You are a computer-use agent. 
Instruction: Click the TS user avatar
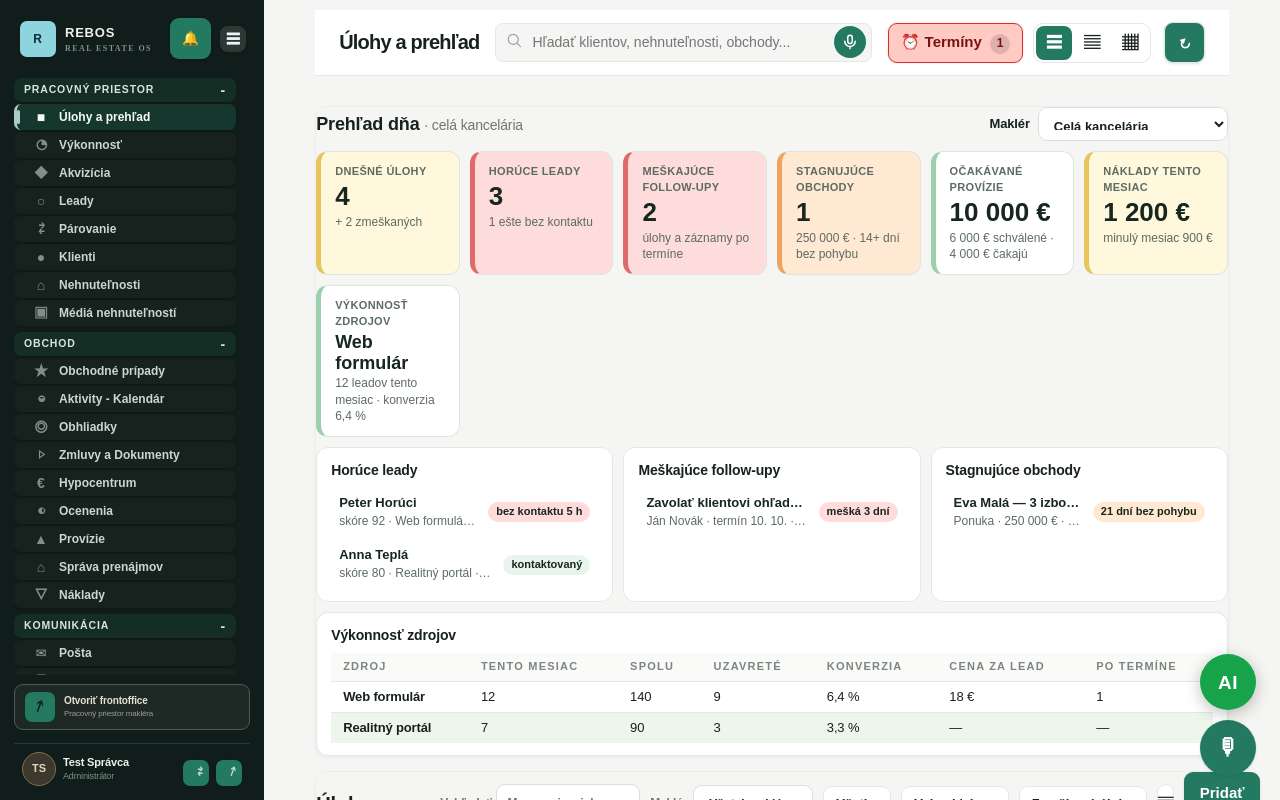pos(39,769)
